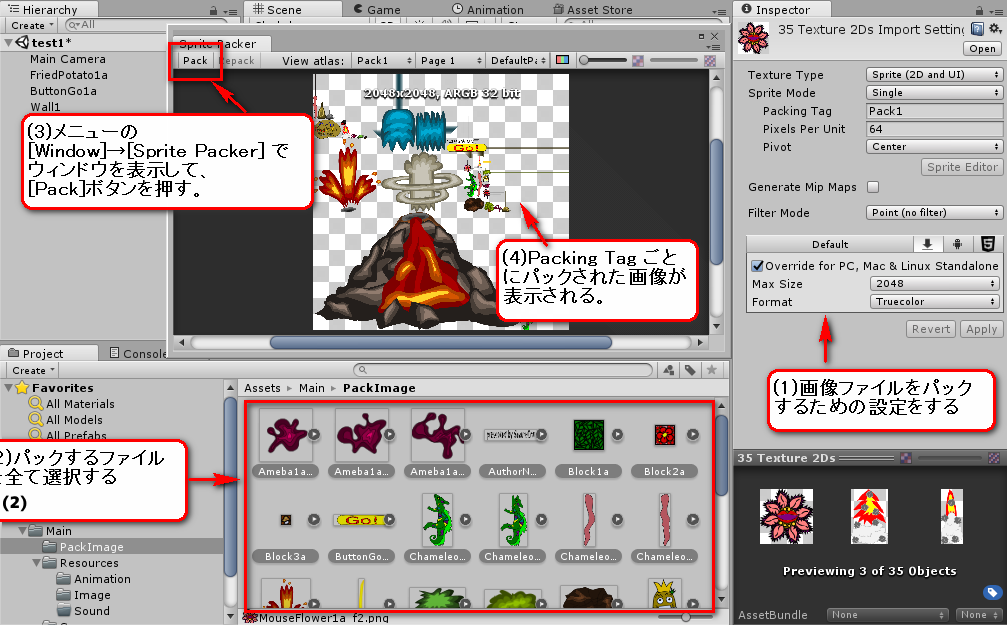Click the Standalone platform download icon
Screen dimensions: 1007x625
click(x=928, y=244)
